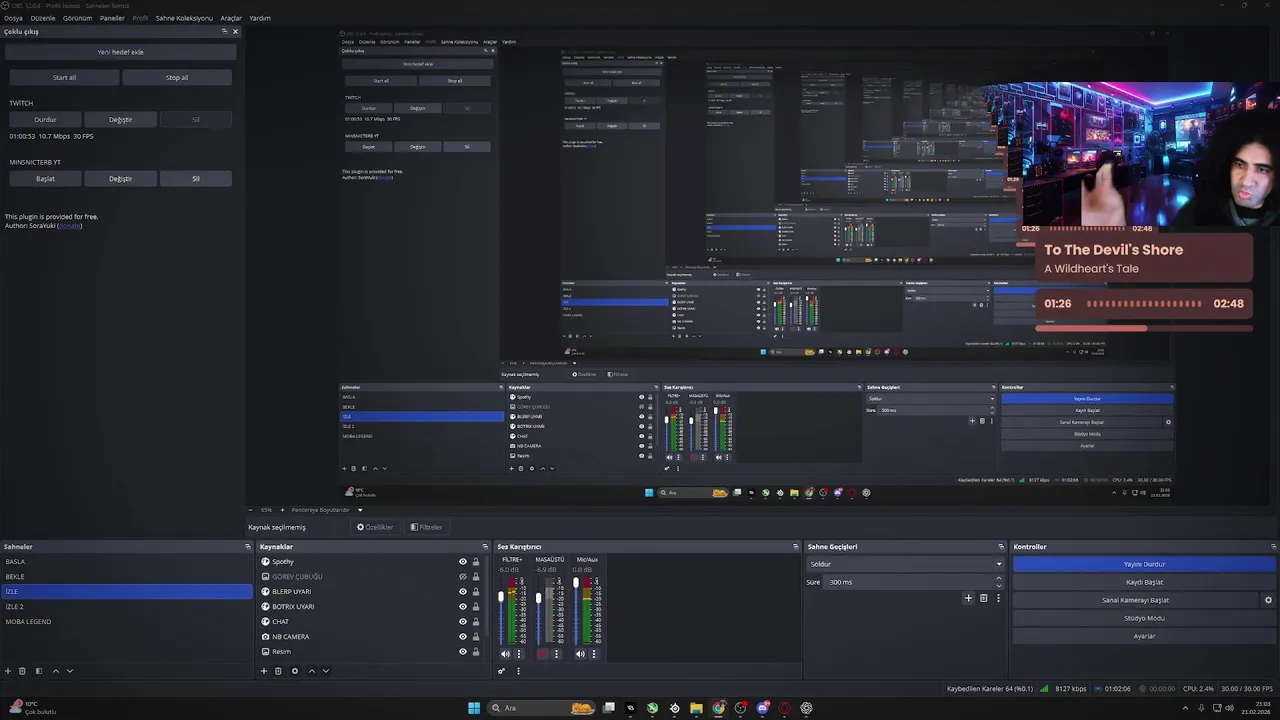Open advanced audio properties gears icon
Image resolution: width=1280 pixels, height=720 pixels.
[502, 671]
